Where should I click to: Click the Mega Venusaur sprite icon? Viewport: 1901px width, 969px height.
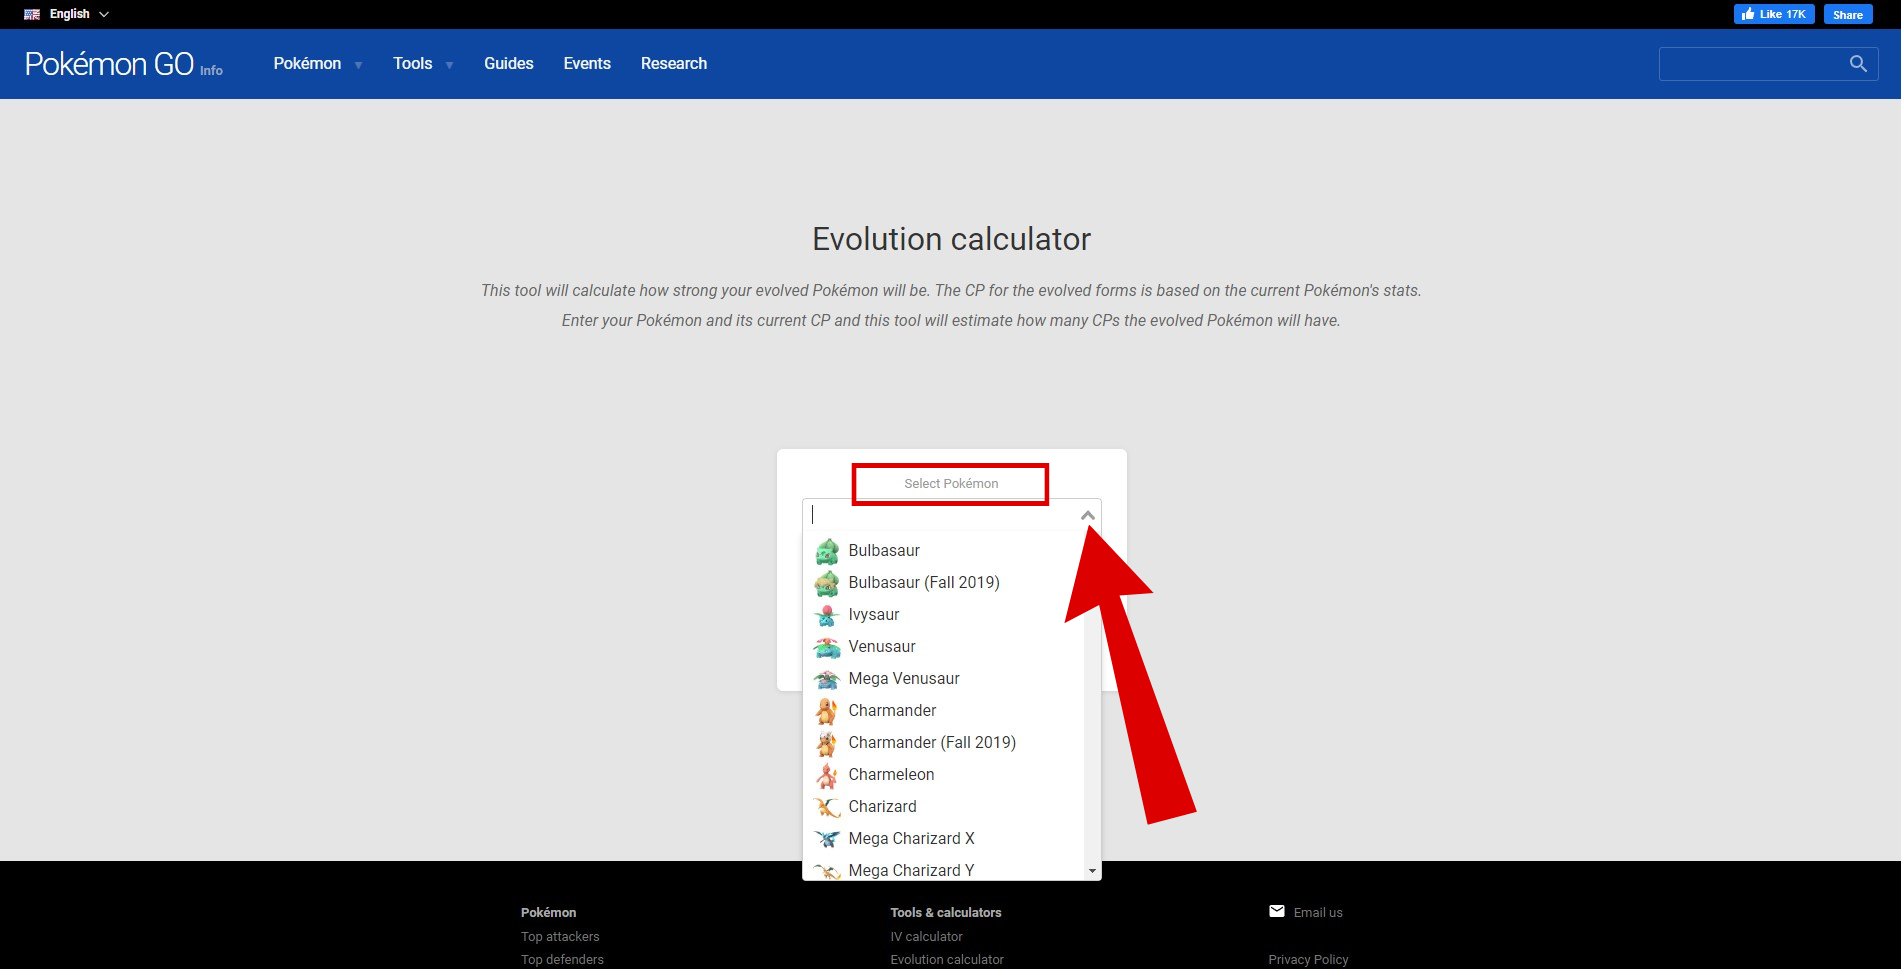827,679
